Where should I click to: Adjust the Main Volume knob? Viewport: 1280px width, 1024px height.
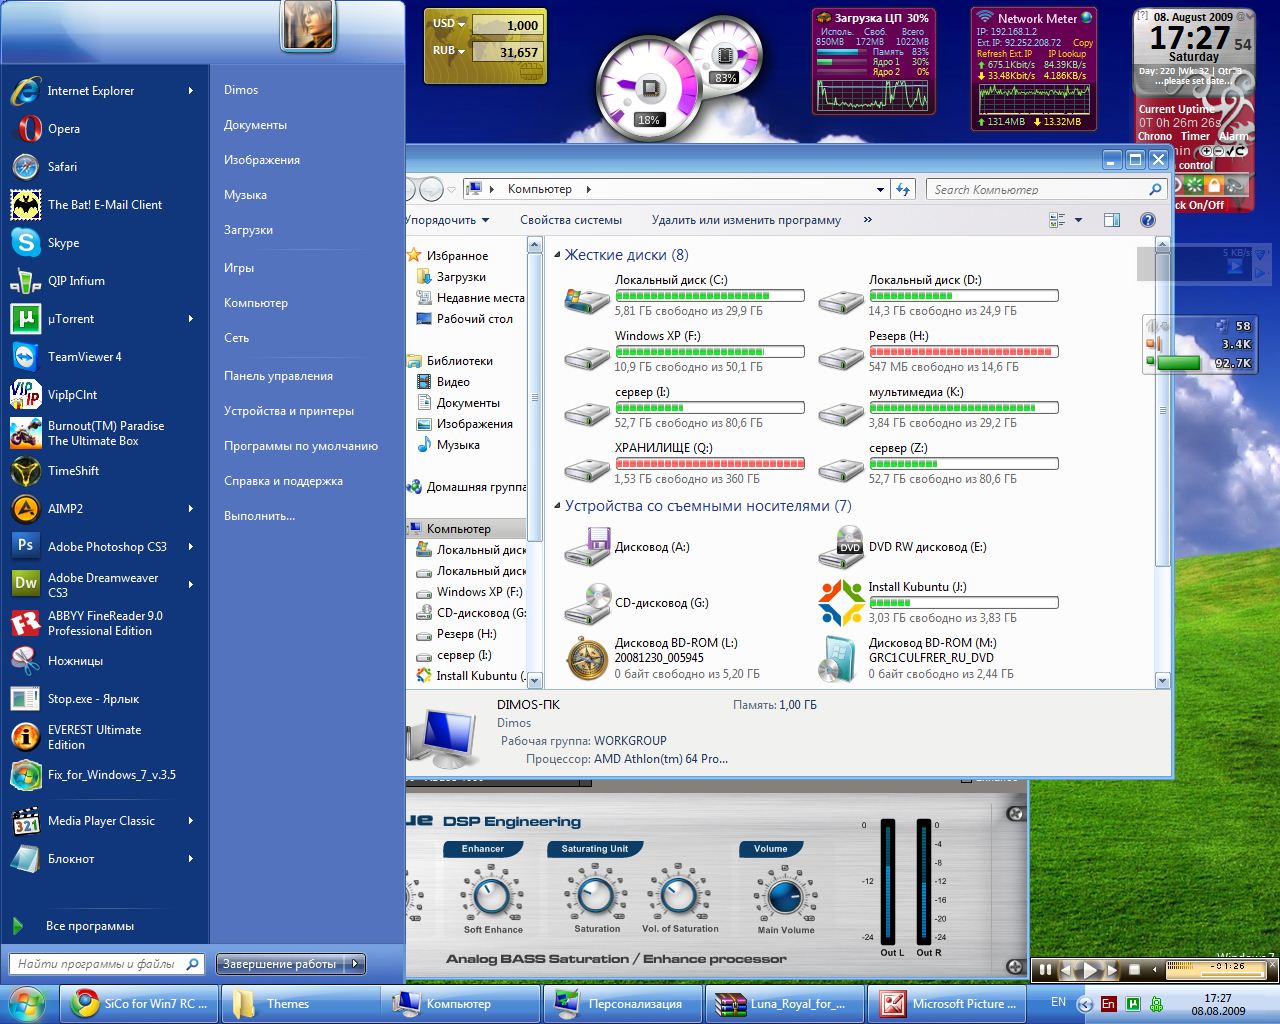point(785,895)
